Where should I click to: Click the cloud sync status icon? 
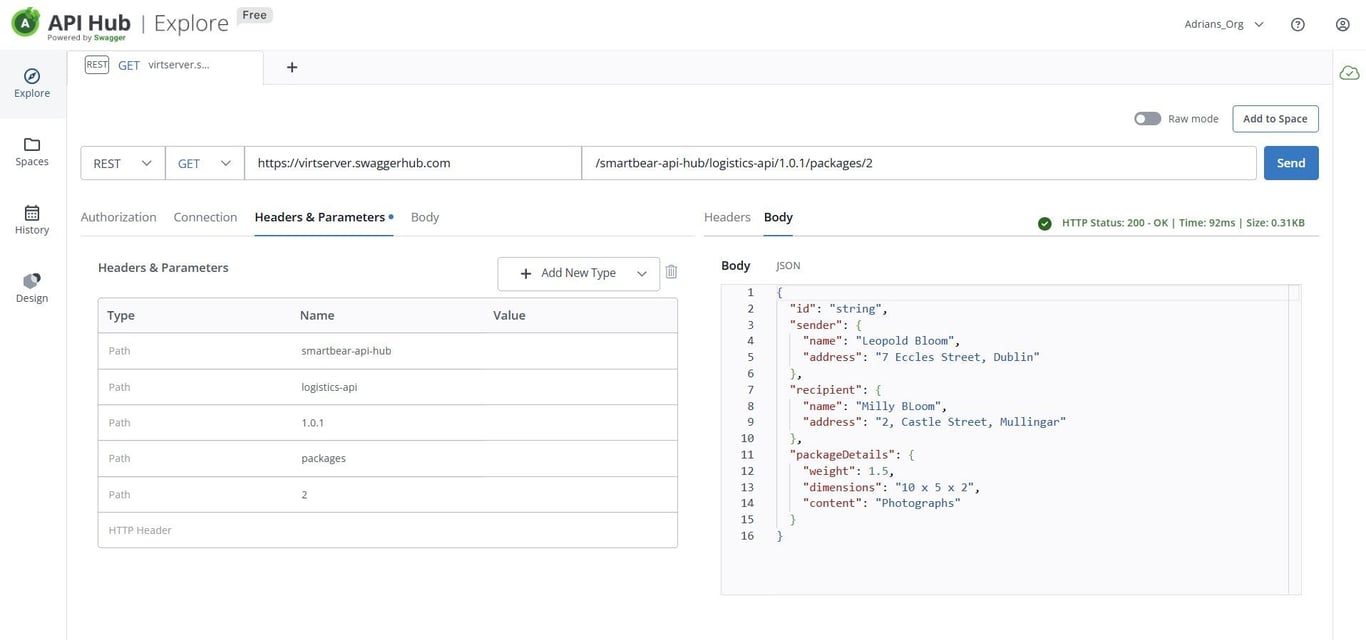coord(1349,72)
